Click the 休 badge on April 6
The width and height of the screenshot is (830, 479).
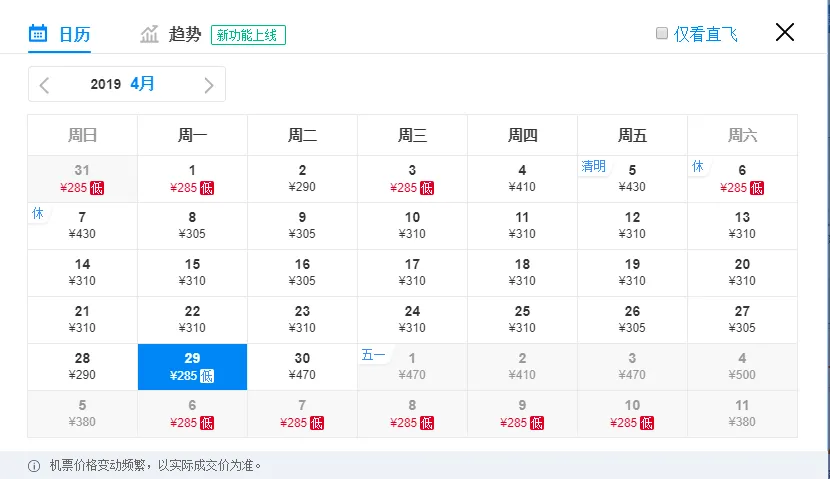click(x=698, y=166)
